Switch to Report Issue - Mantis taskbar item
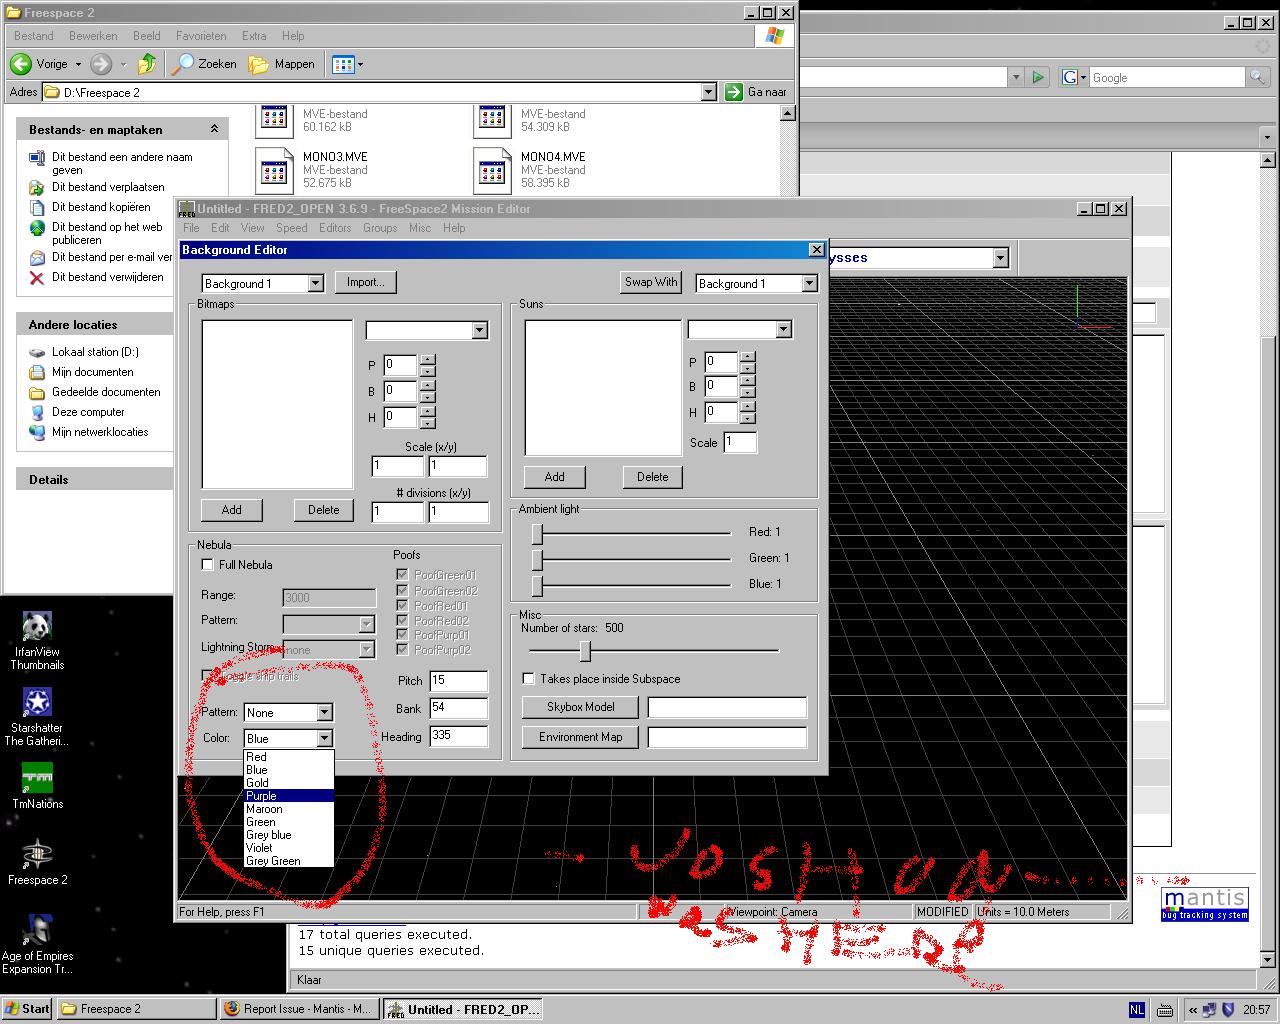The width and height of the screenshot is (1280, 1024). [299, 1009]
